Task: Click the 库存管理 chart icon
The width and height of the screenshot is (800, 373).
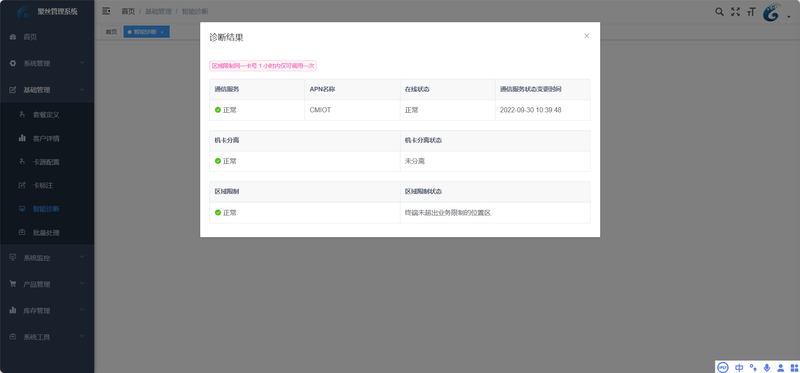Action: click(x=13, y=310)
